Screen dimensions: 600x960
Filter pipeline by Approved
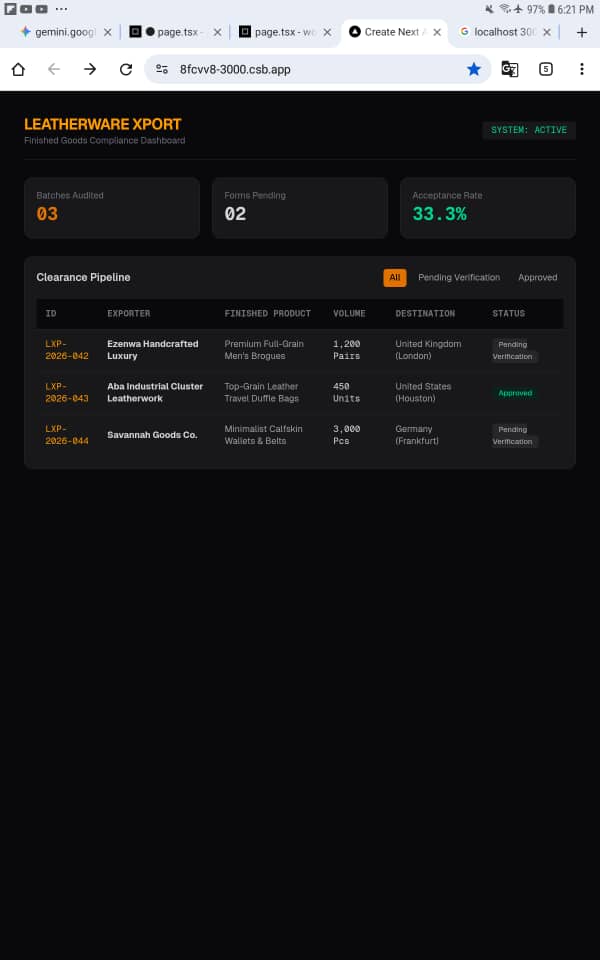[538, 277]
